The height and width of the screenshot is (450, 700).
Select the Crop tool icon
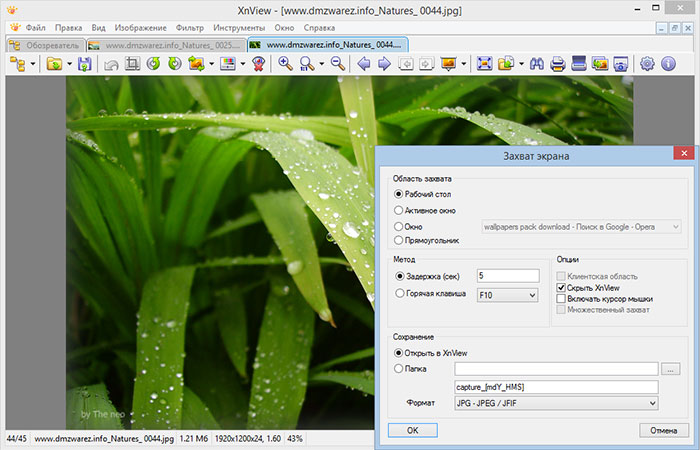pos(132,64)
